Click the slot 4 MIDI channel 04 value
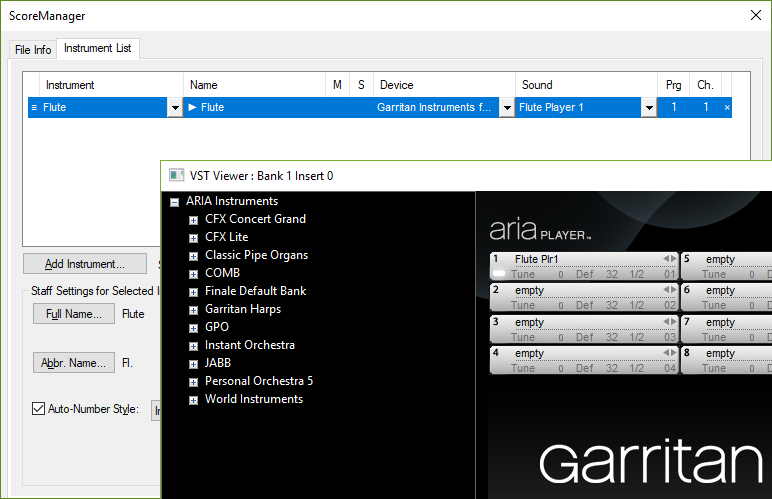 [x=670, y=369]
